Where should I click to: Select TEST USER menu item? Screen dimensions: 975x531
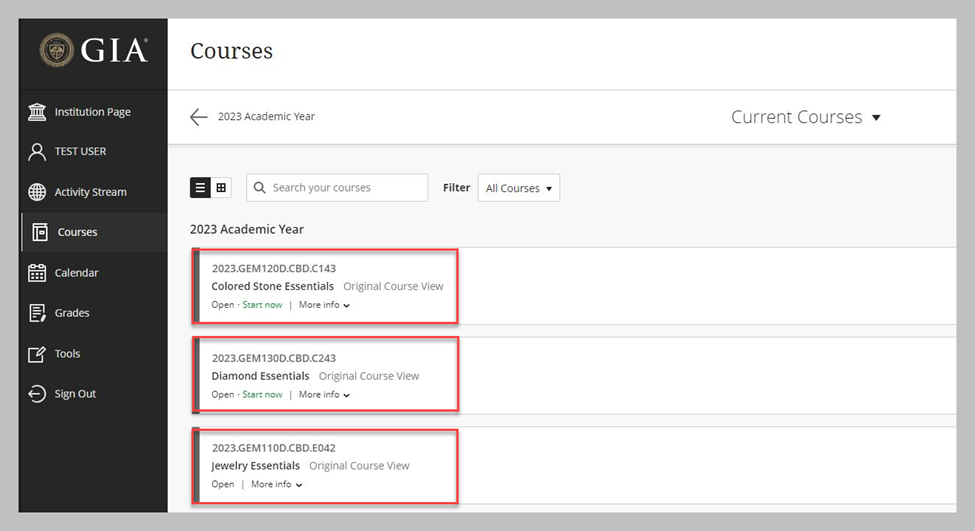(x=80, y=151)
